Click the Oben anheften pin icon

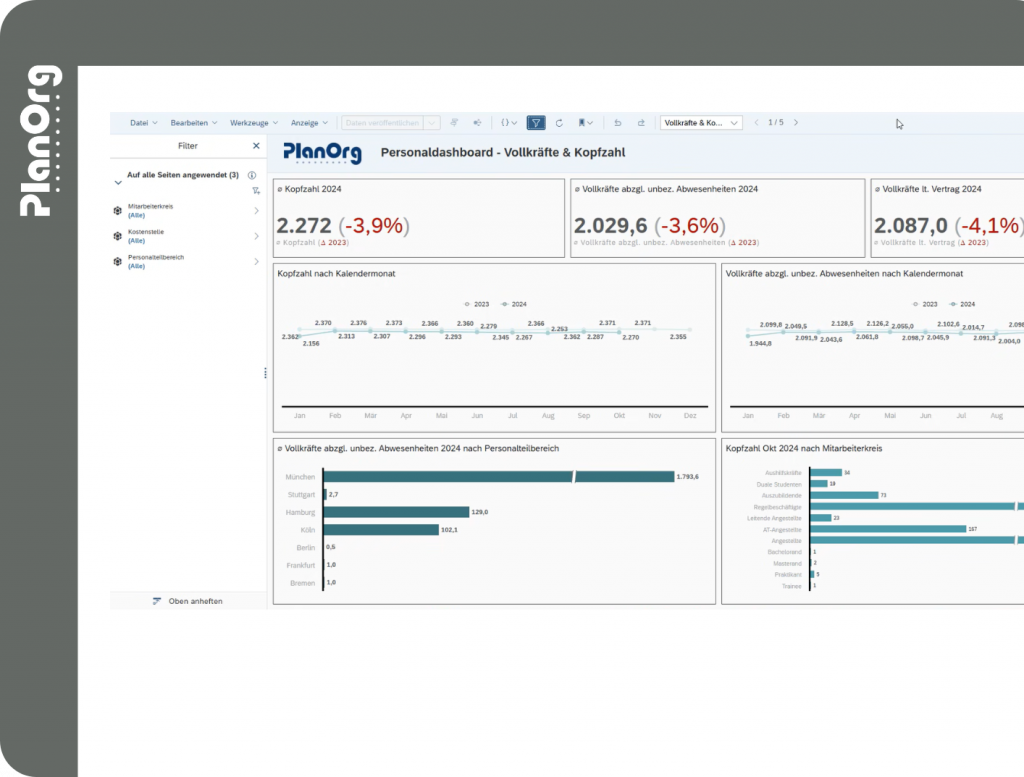(x=157, y=601)
